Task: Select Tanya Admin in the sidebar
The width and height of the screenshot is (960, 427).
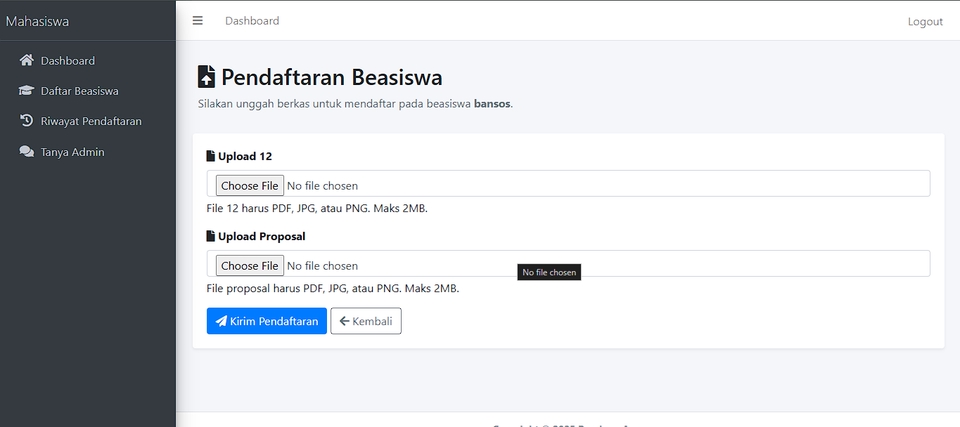Action: [72, 152]
